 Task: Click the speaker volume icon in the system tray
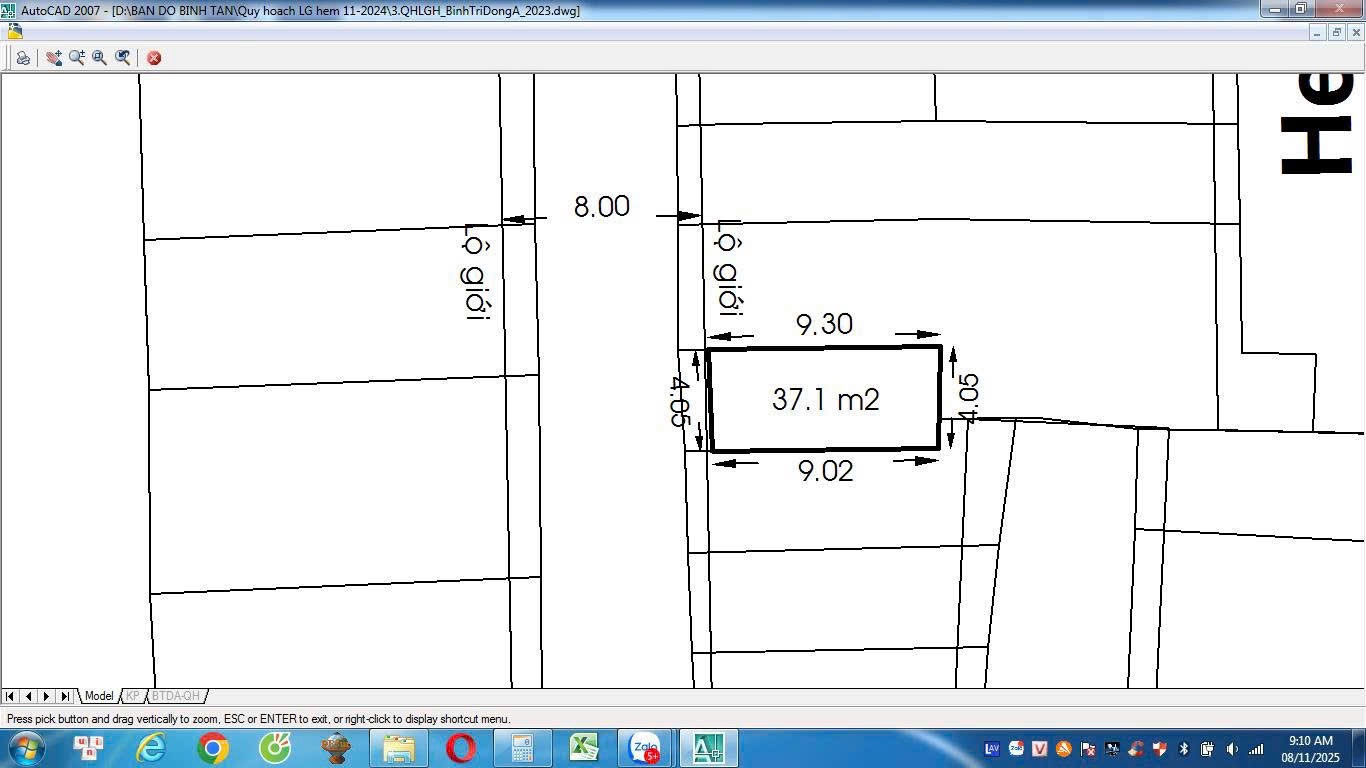tap(1232, 749)
